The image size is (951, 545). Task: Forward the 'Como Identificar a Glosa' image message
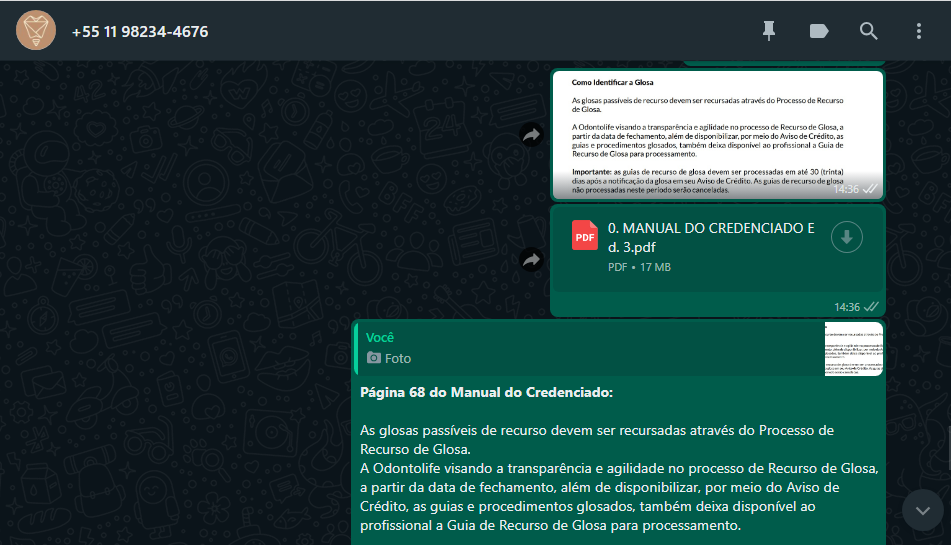point(531,135)
